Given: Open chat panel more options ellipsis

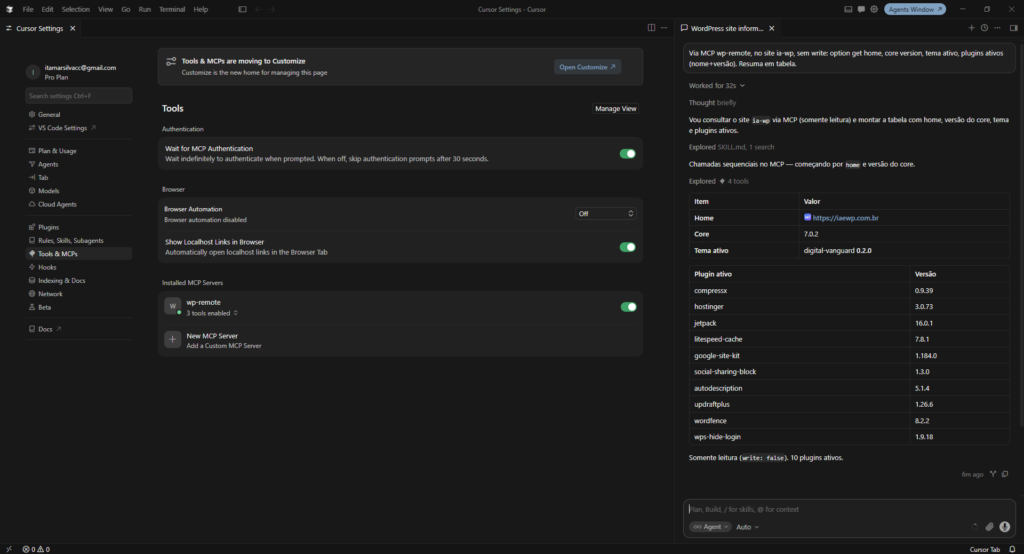Looking at the screenshot, I should coord(997,27).
